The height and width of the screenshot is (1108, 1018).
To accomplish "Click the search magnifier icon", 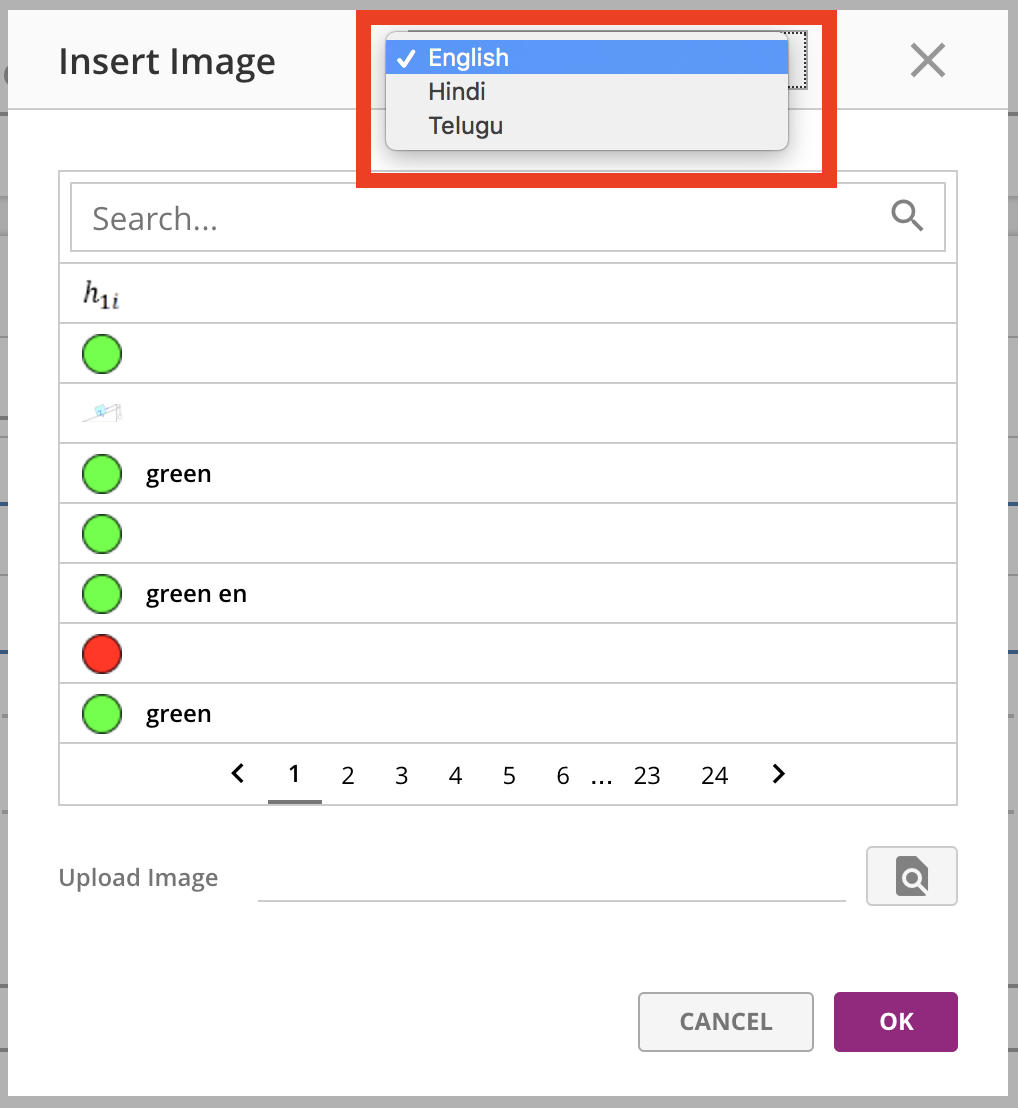I will [907, 215].
